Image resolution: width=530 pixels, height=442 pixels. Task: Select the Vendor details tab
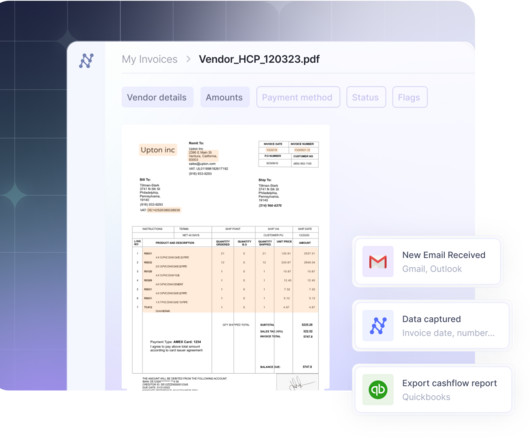[157, 97]
